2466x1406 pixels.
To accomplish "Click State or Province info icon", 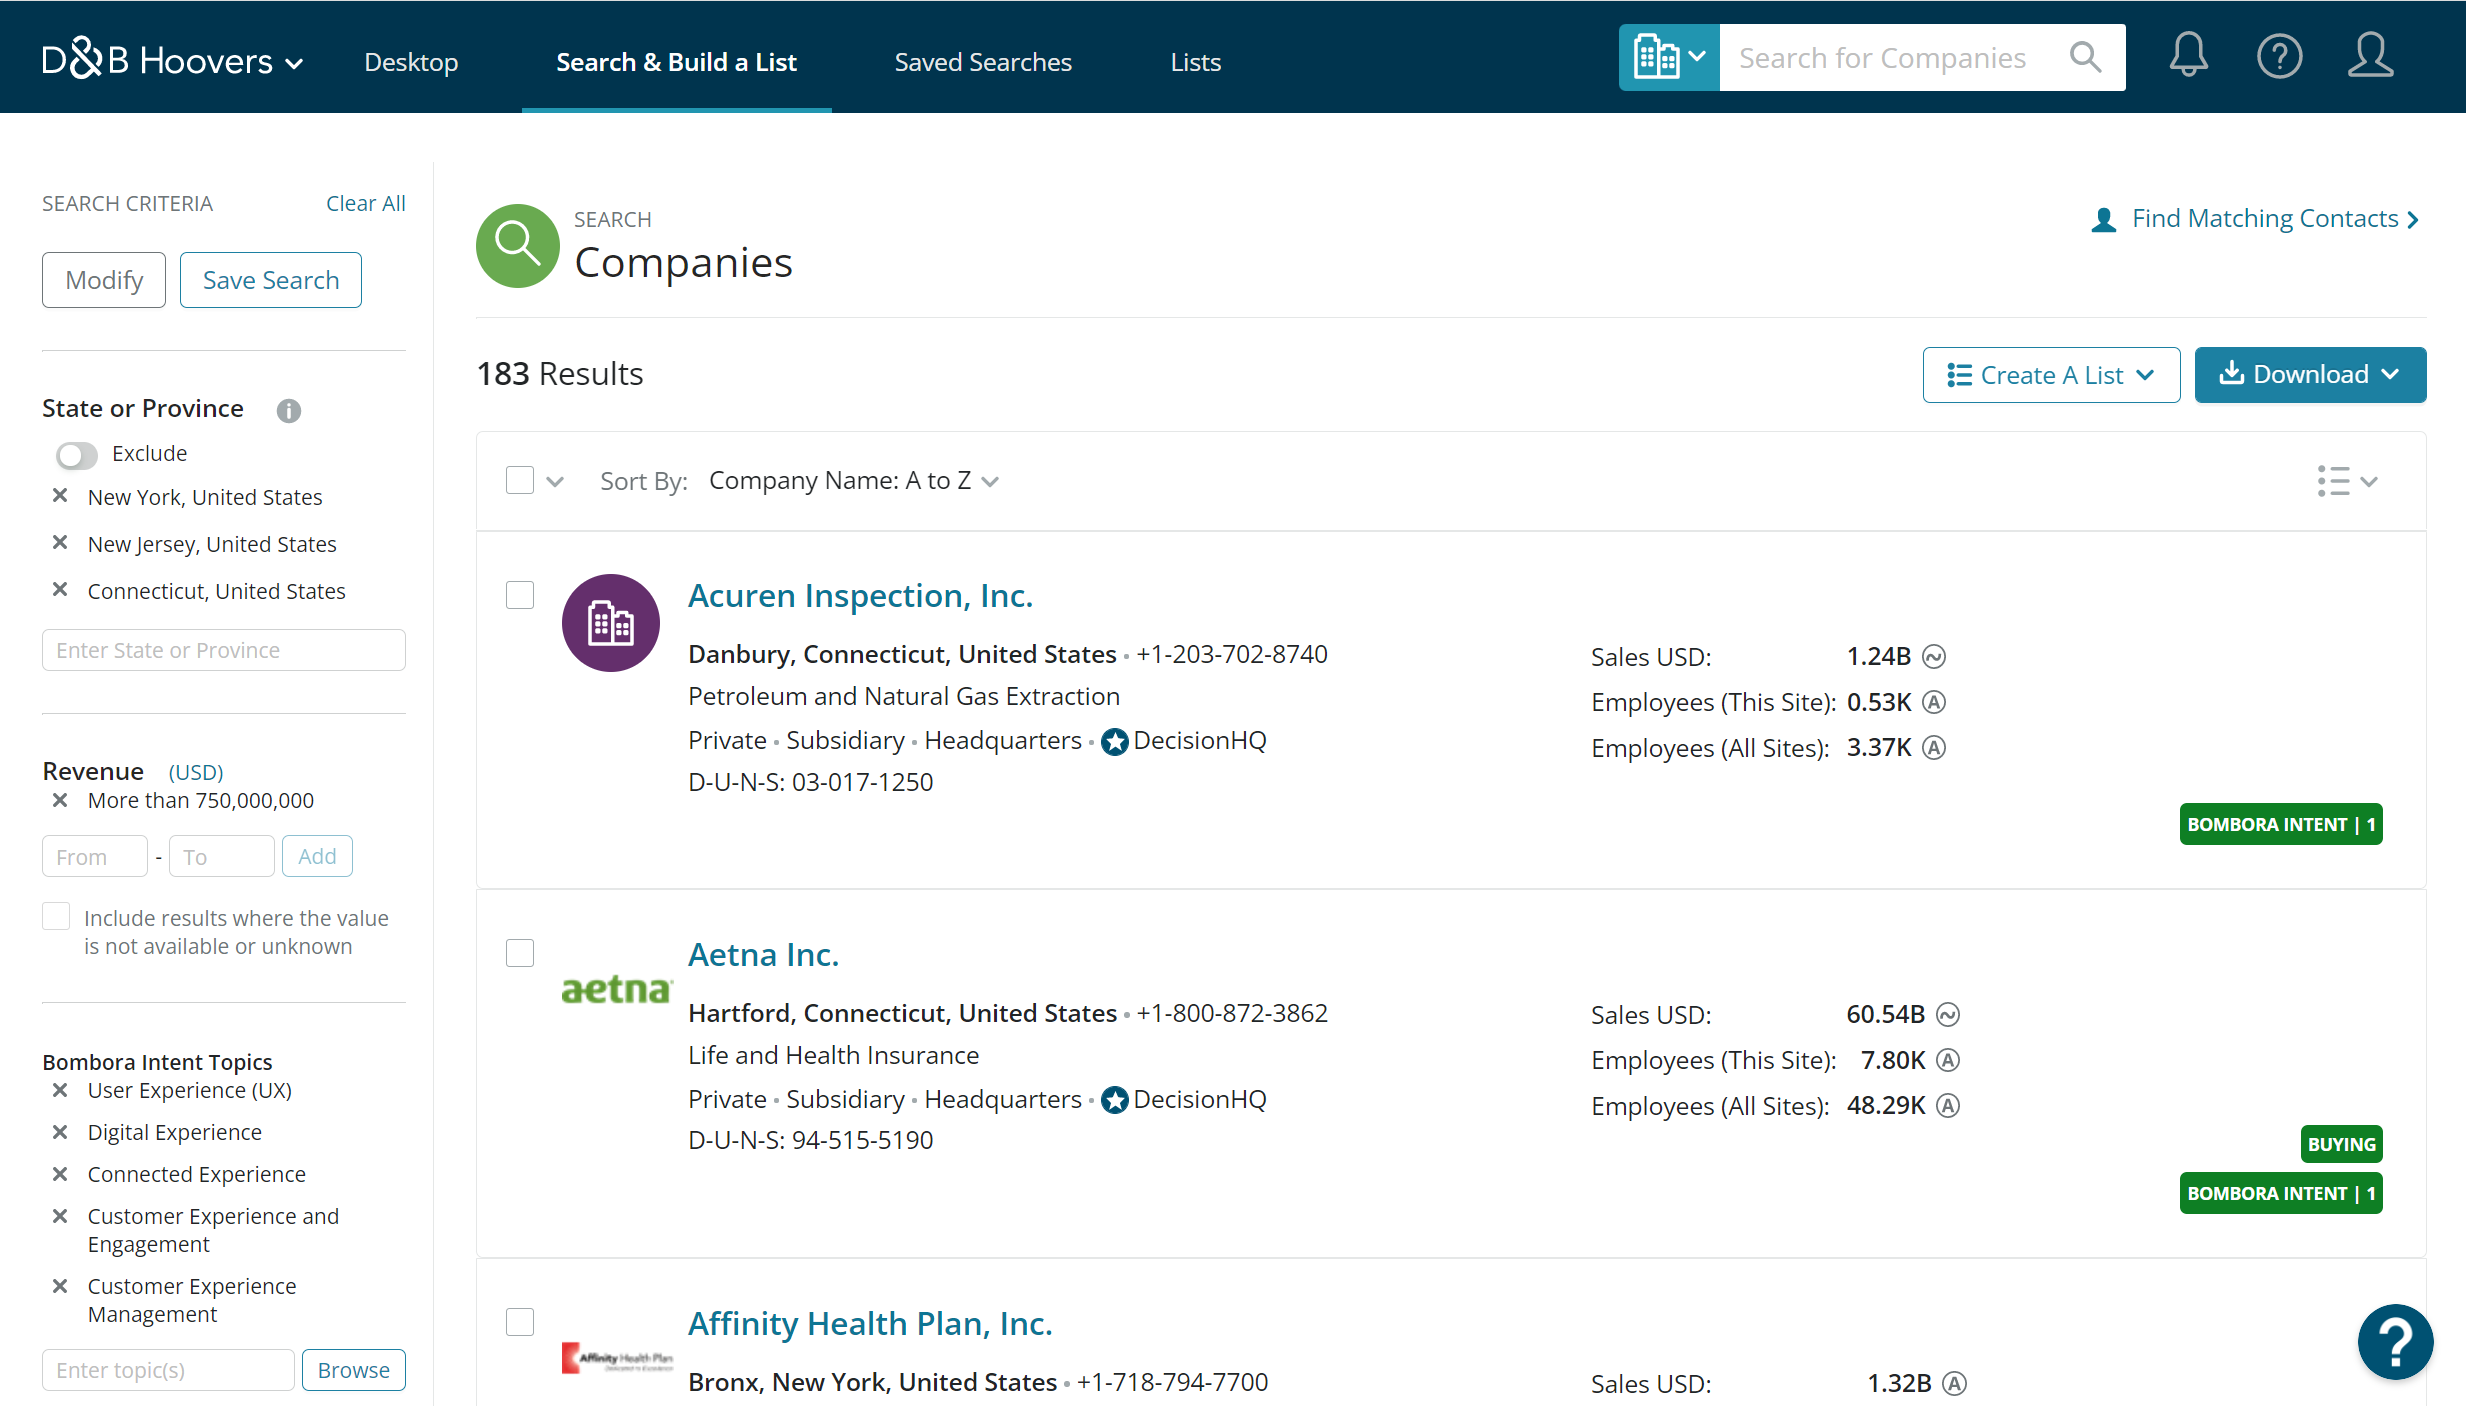I will pos(289,410).
